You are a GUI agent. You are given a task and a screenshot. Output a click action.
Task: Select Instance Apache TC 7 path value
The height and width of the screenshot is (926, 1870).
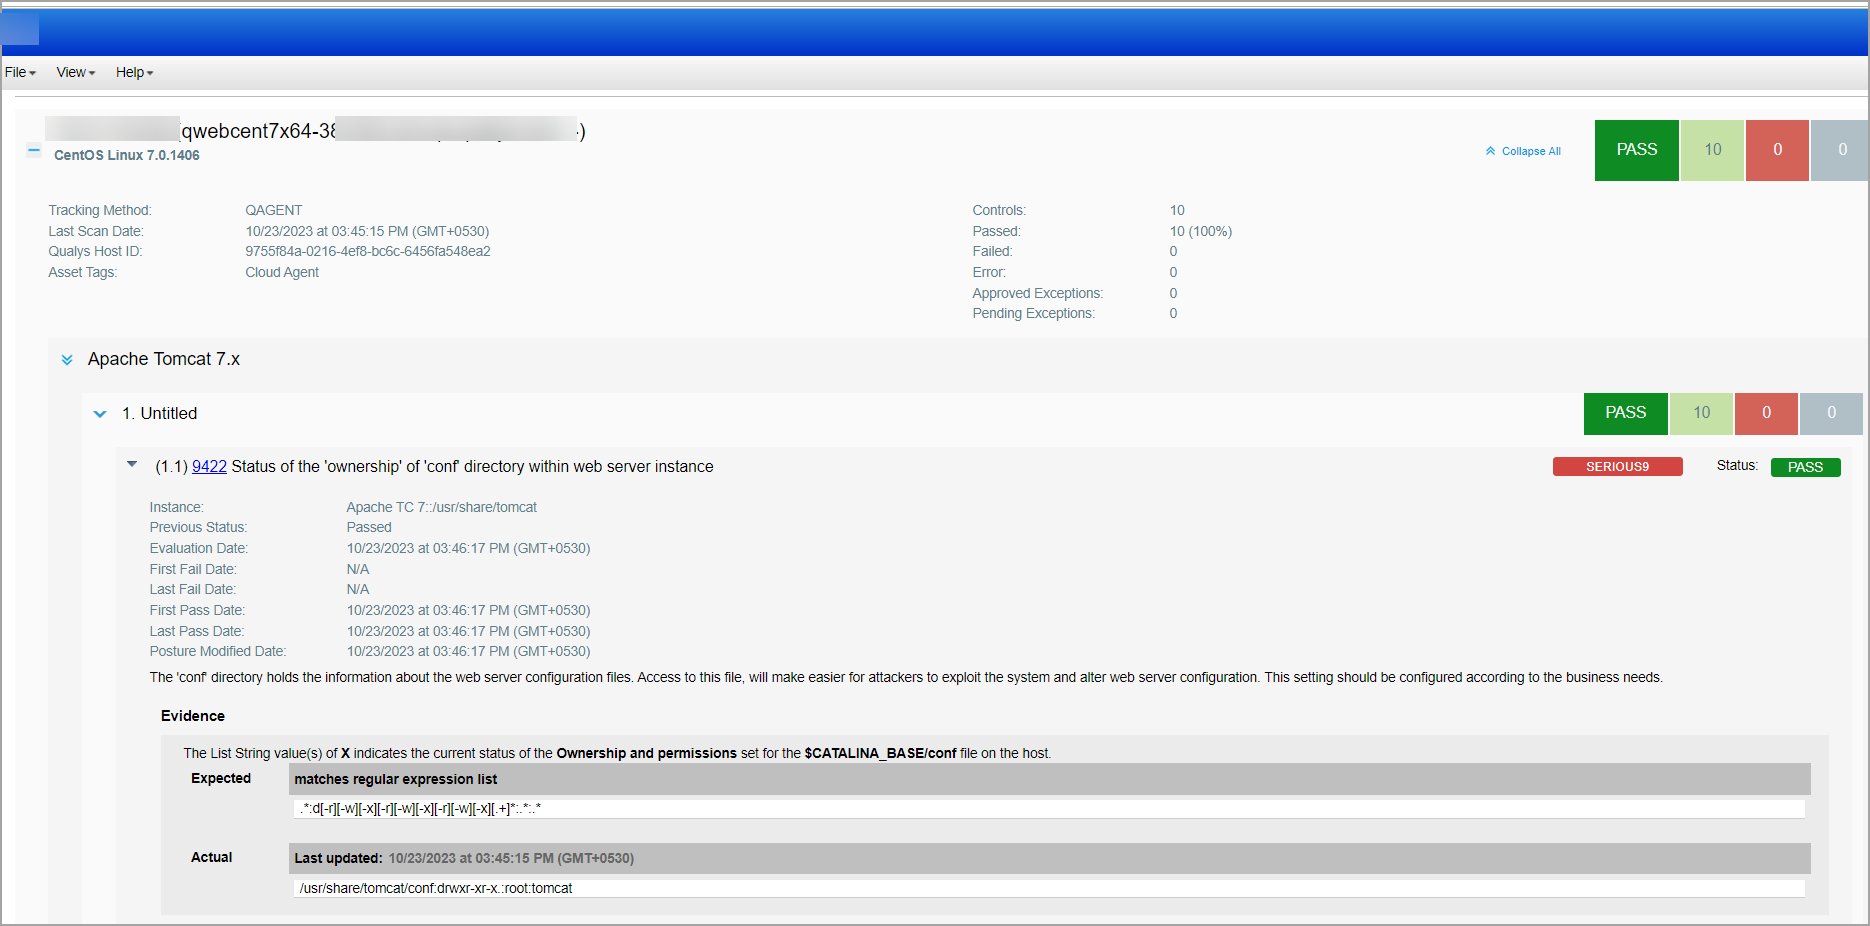pos(442,507)
